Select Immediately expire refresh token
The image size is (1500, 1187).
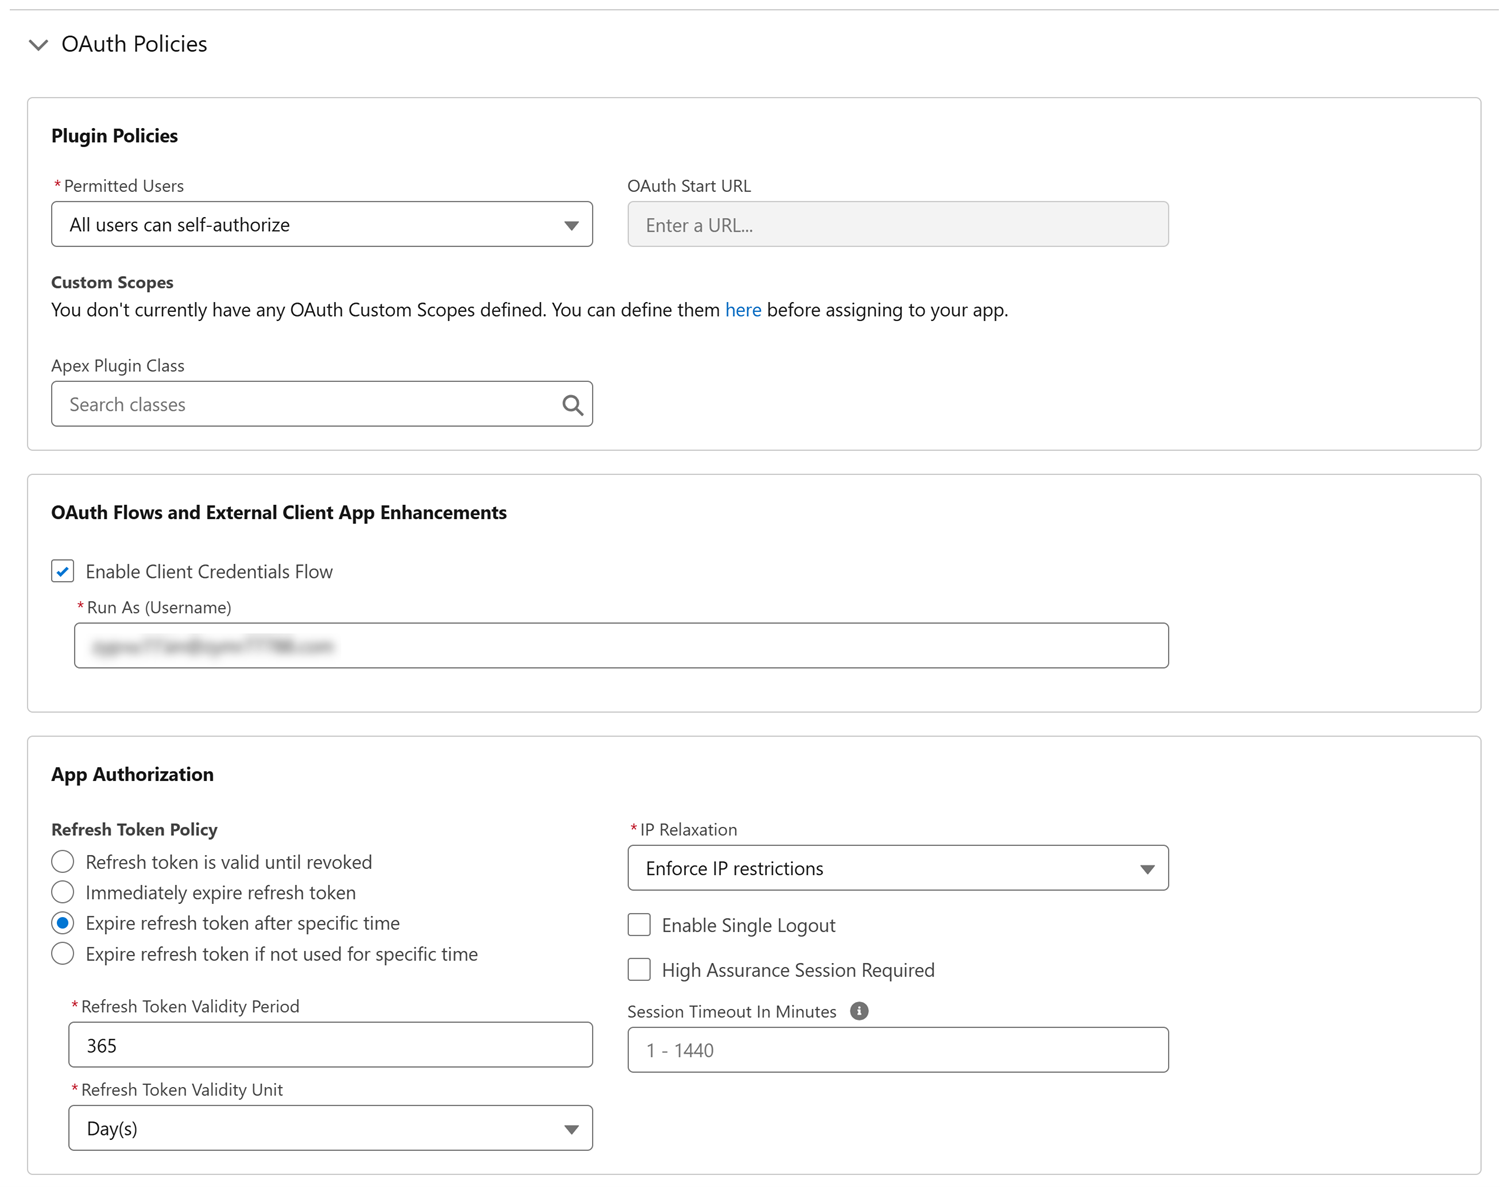tap(63, 892)
